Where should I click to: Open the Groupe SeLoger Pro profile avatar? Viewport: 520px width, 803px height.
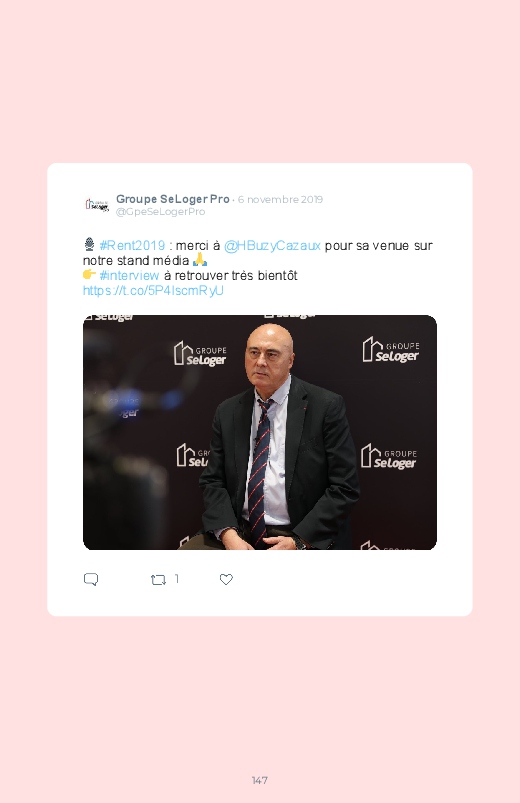97,205
